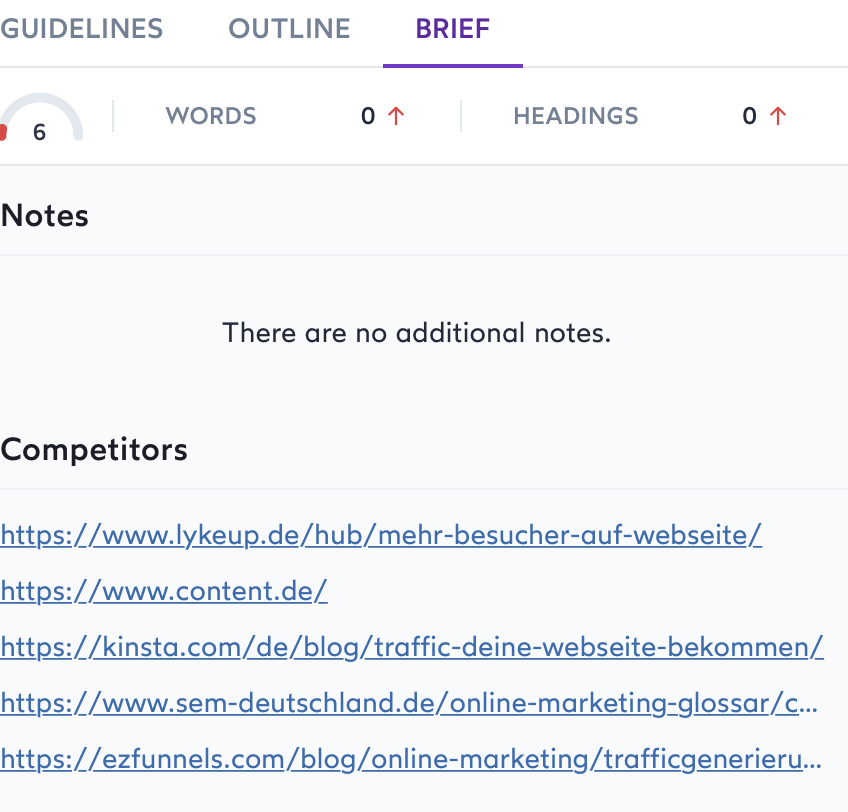Open the sem-deutschland.de glossar link

coord(409,703)
